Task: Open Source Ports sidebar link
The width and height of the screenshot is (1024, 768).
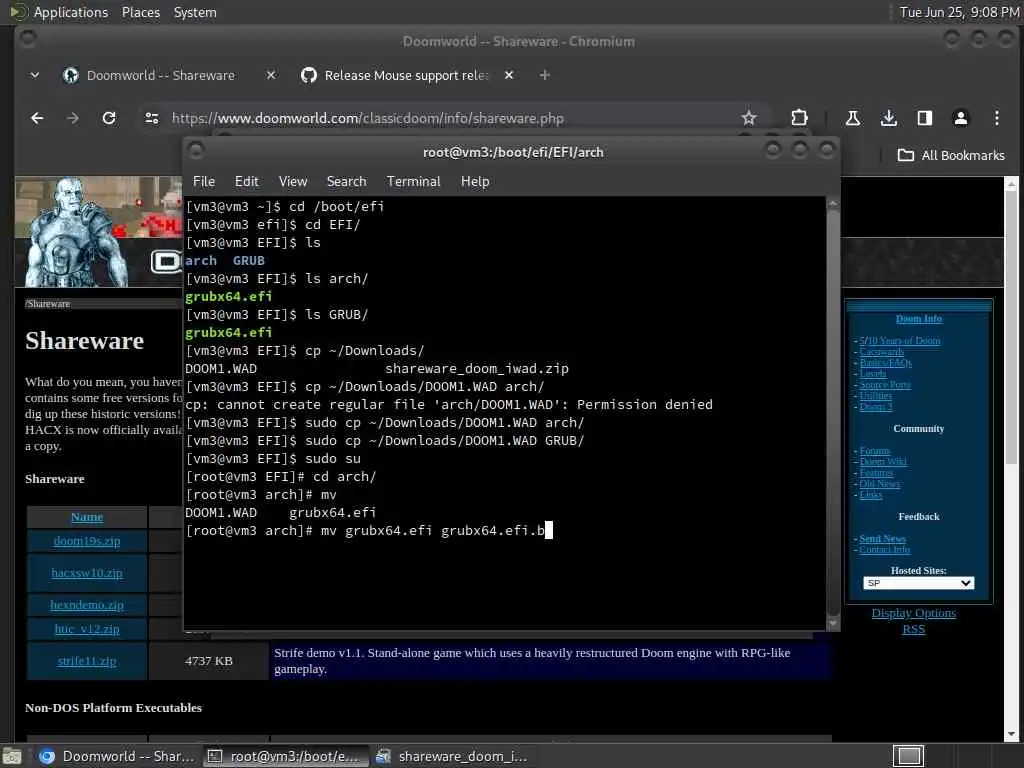Action: pyautogui.click(x=885, y=385)
